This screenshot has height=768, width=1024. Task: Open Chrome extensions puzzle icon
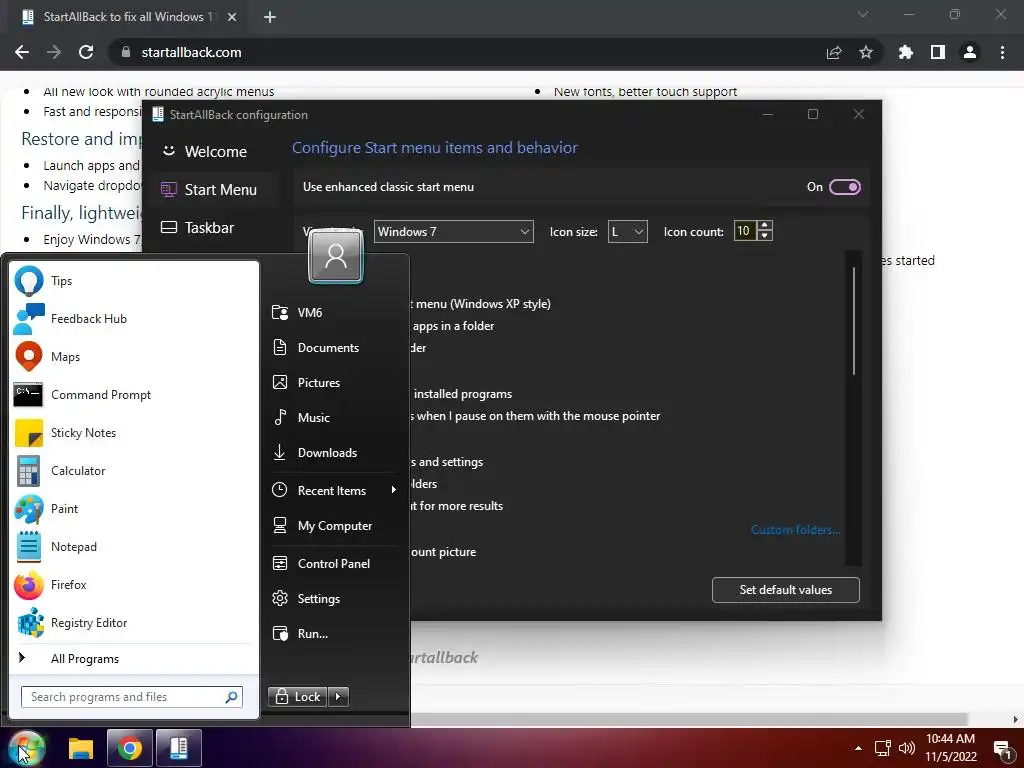[x=906, y=52]
